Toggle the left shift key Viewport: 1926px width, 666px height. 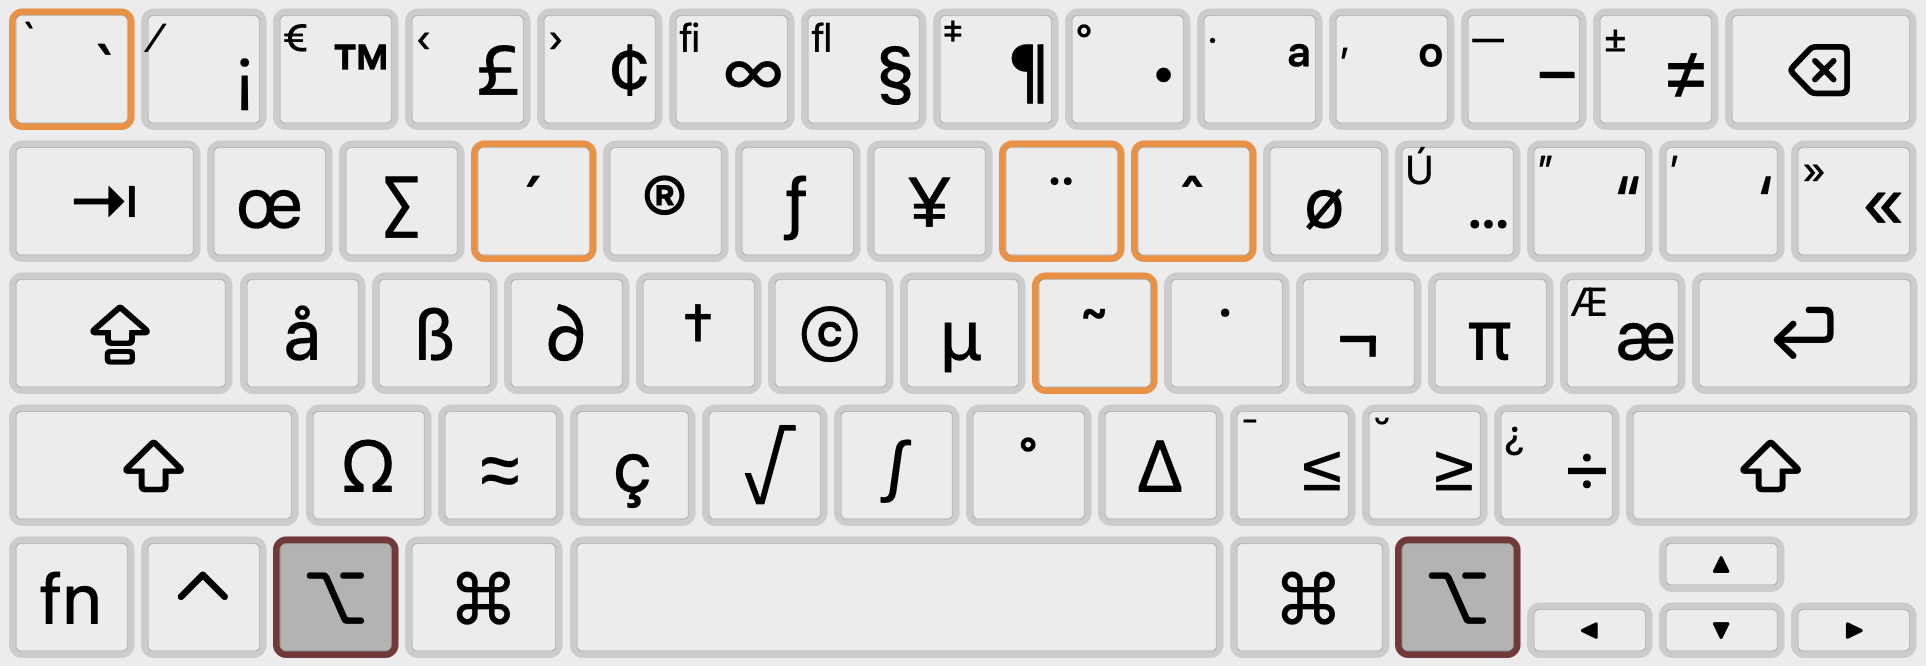coord(154,466)
